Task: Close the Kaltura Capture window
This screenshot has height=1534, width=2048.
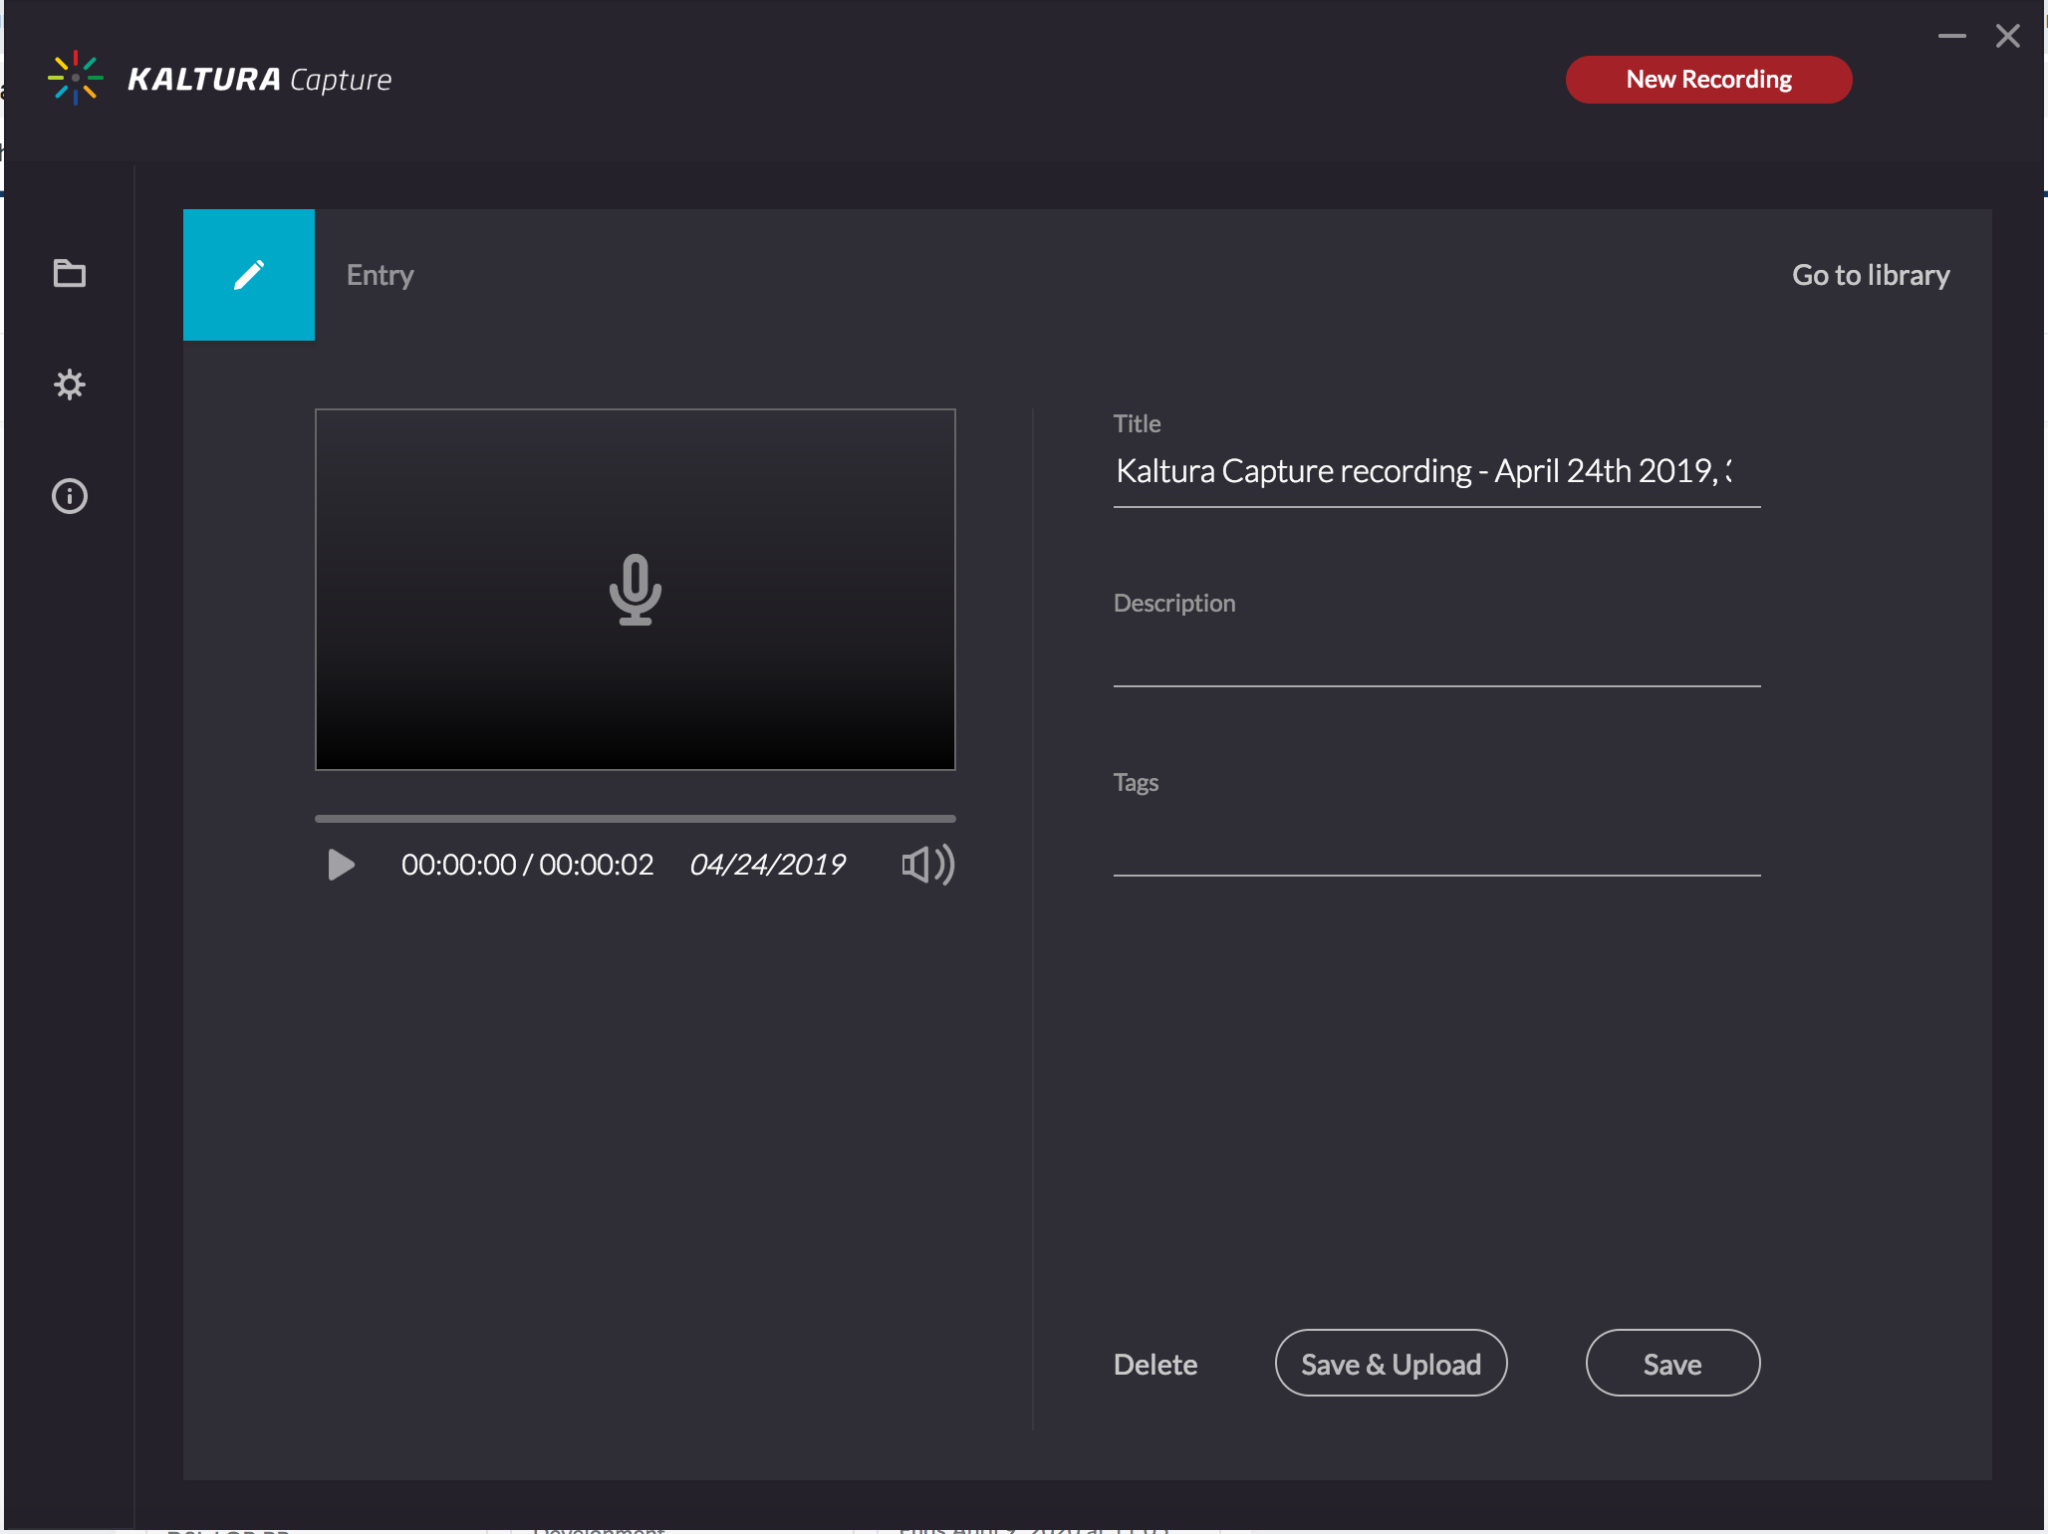Action: (2007, 36)
